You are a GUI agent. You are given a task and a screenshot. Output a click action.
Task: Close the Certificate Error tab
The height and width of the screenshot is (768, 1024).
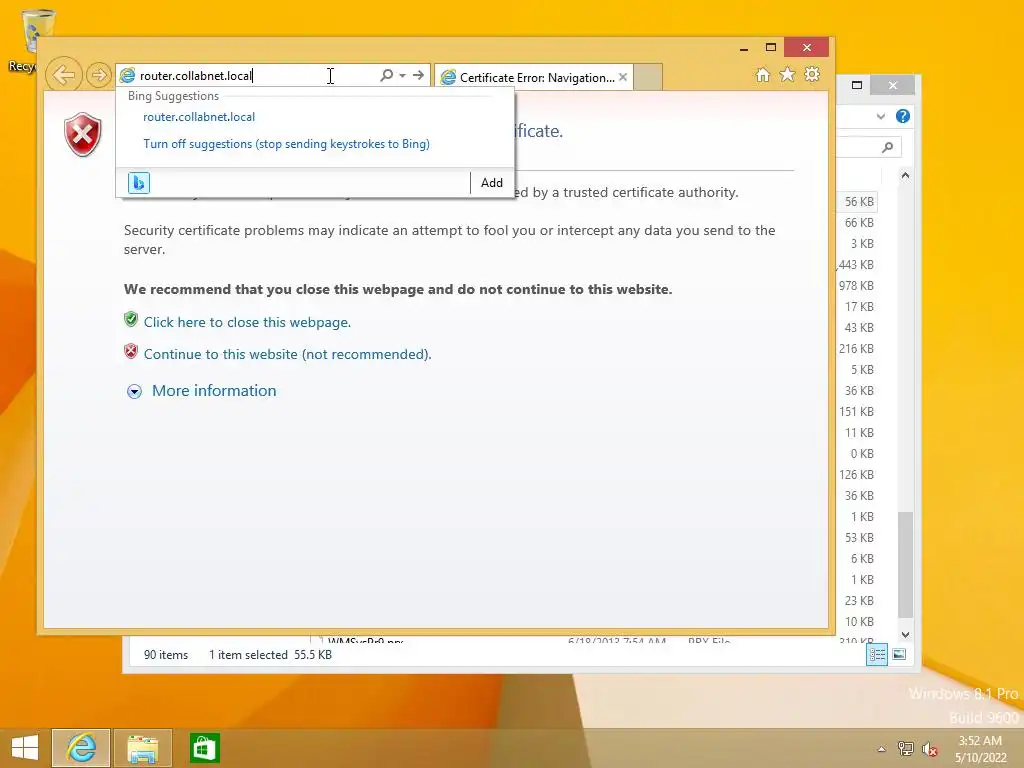[x=623, y=77]
